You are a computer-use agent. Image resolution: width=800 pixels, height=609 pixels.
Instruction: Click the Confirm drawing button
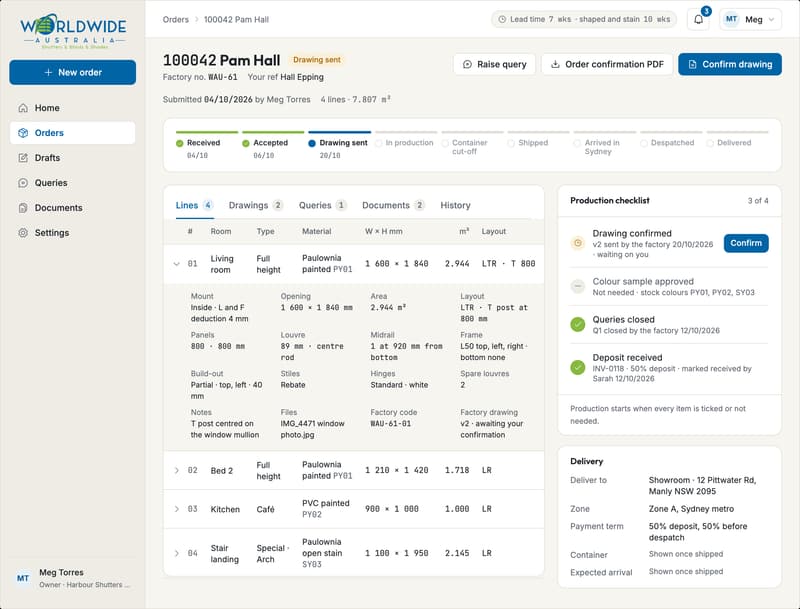tap(730, 64)
